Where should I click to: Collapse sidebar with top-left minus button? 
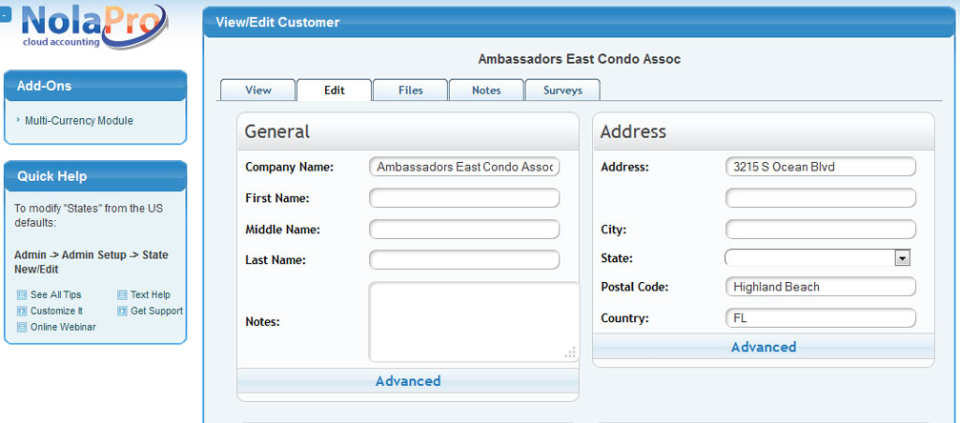point(5,15)
